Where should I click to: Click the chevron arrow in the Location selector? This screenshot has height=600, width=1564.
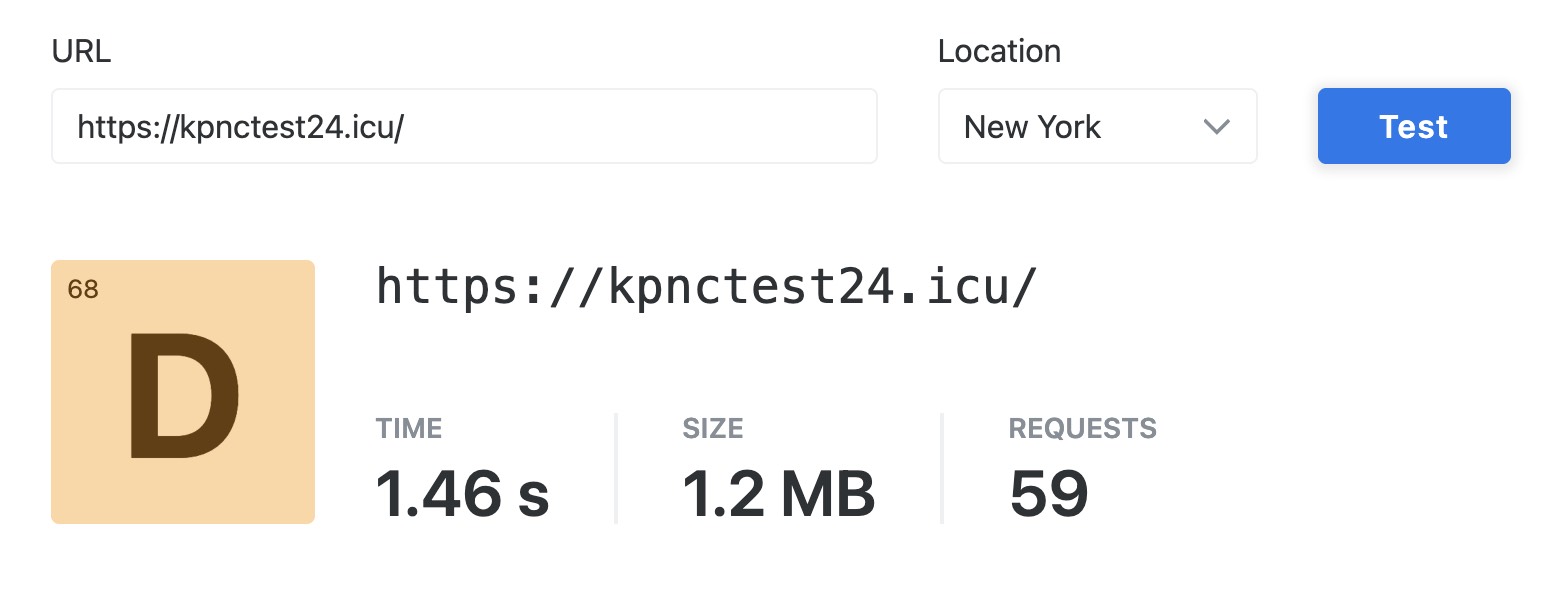coord(1216,127)
